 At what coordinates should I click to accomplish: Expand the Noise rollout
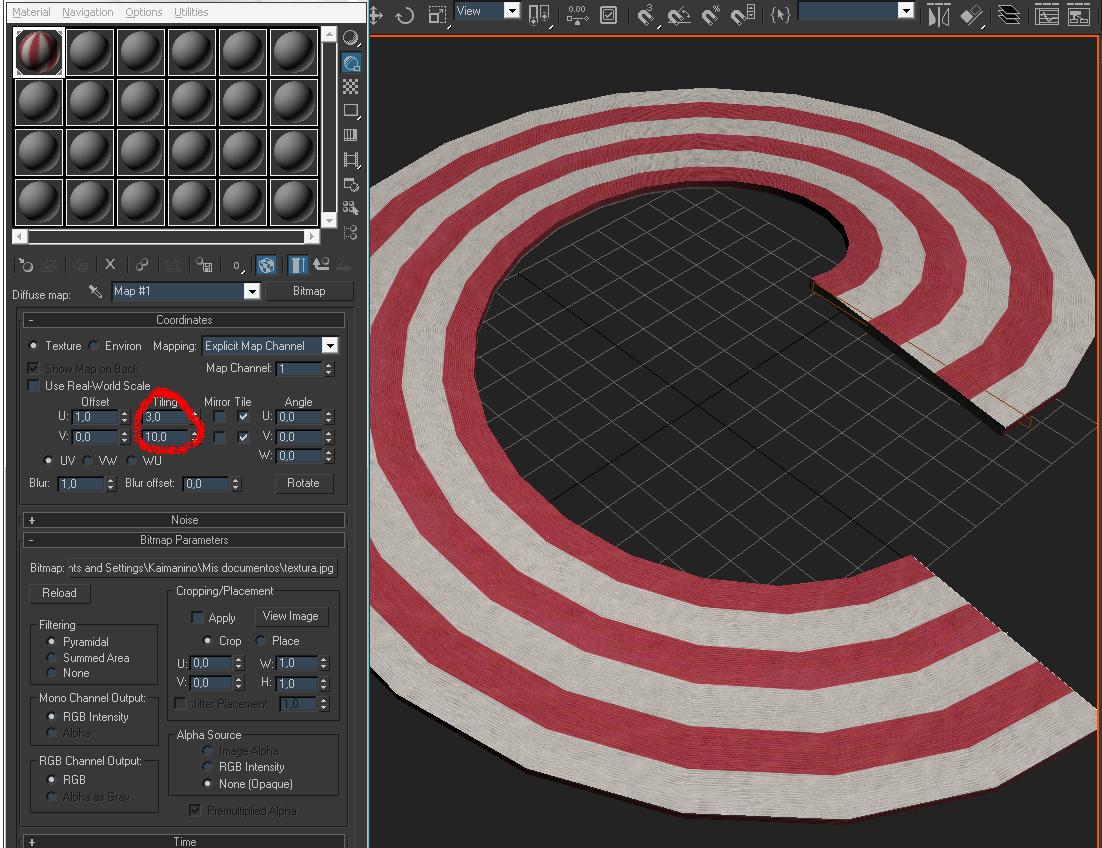pyautogui.click(x=184, y=520)
